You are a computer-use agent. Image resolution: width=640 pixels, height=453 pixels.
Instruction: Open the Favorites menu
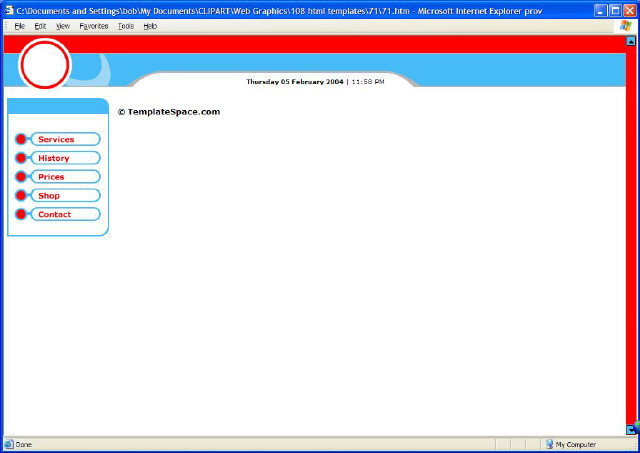[94, 26]
